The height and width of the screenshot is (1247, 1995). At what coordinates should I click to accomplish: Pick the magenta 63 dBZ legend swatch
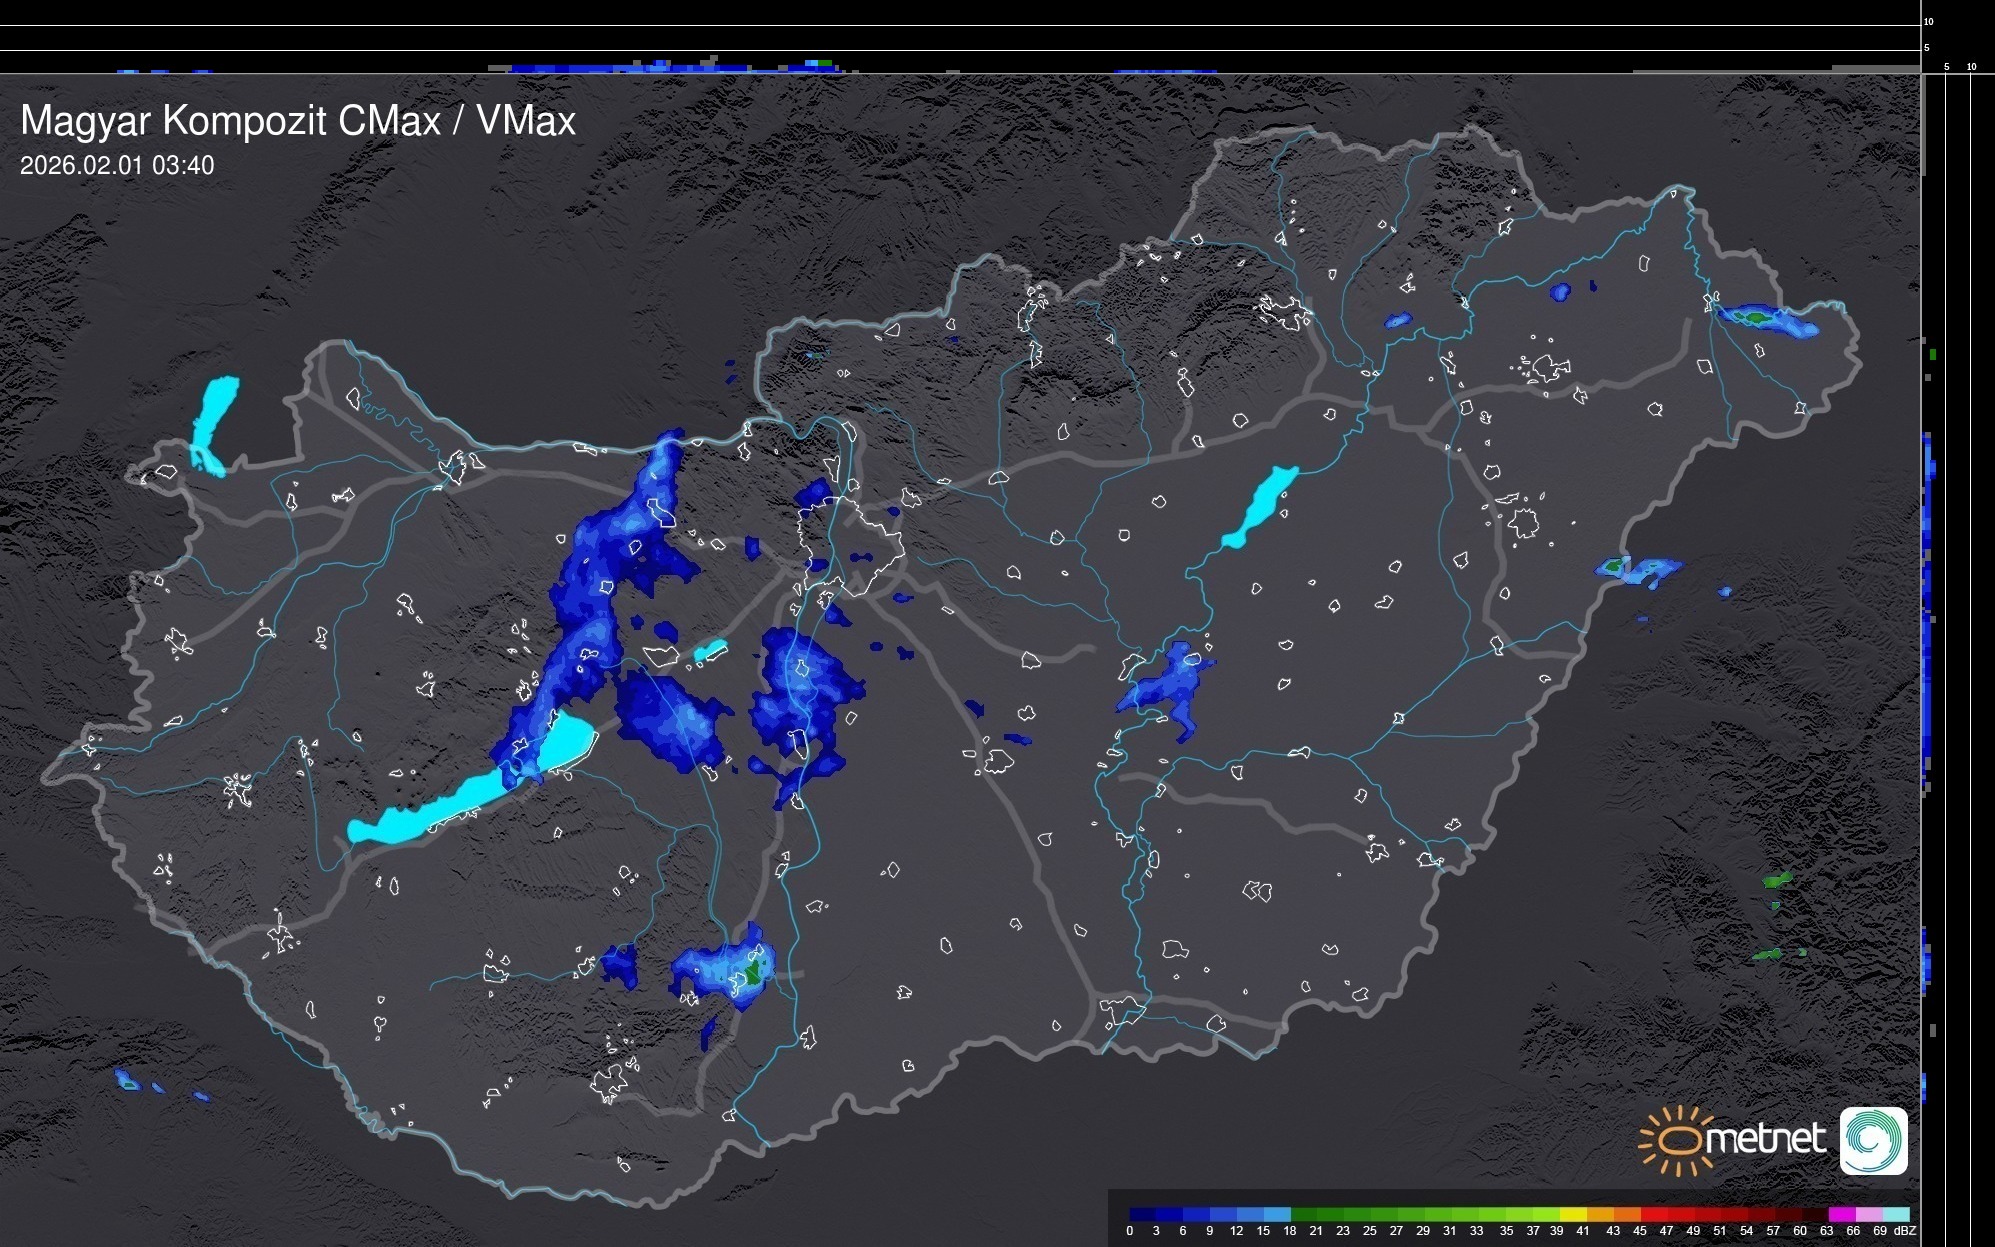tap(1842, 1214)
